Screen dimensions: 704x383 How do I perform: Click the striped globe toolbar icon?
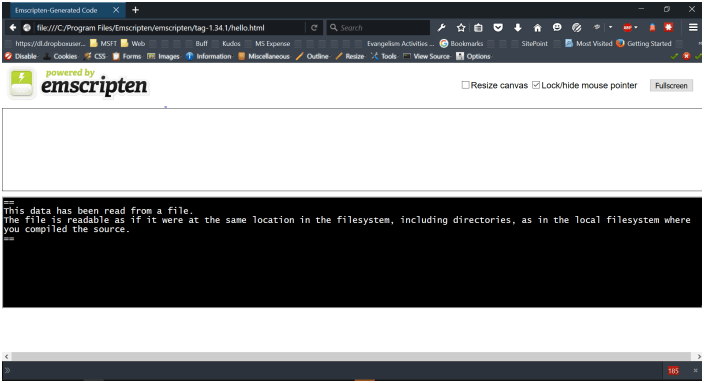tap(576, 28)
